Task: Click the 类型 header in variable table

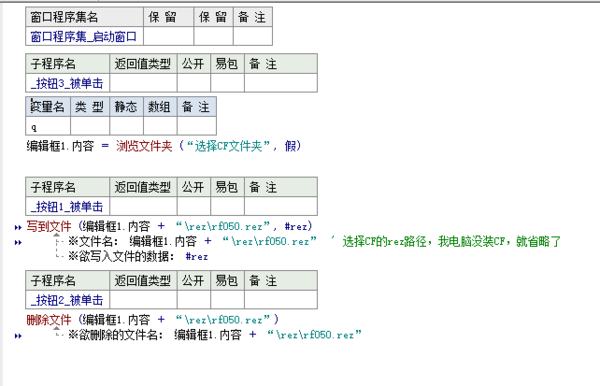Action: tap(90, 107)
